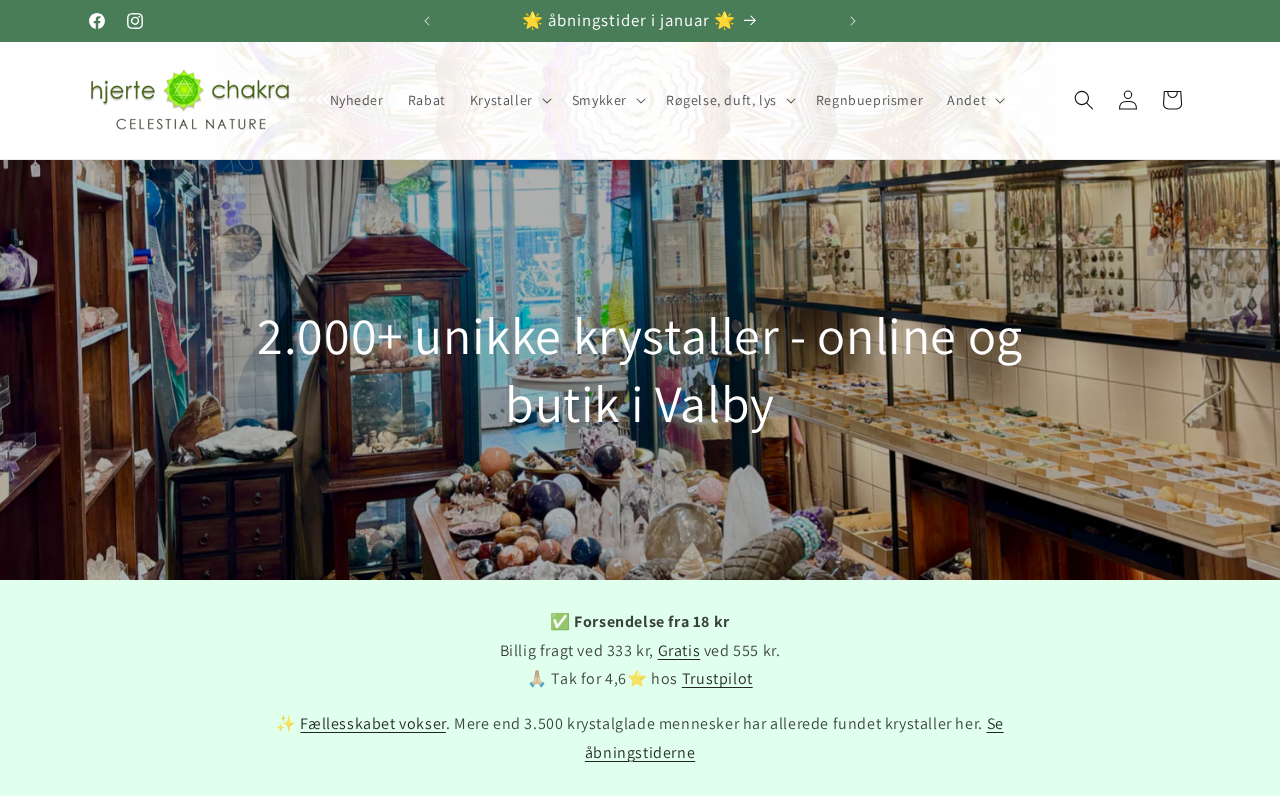Open the Nyheder menu item

[357, 100]
